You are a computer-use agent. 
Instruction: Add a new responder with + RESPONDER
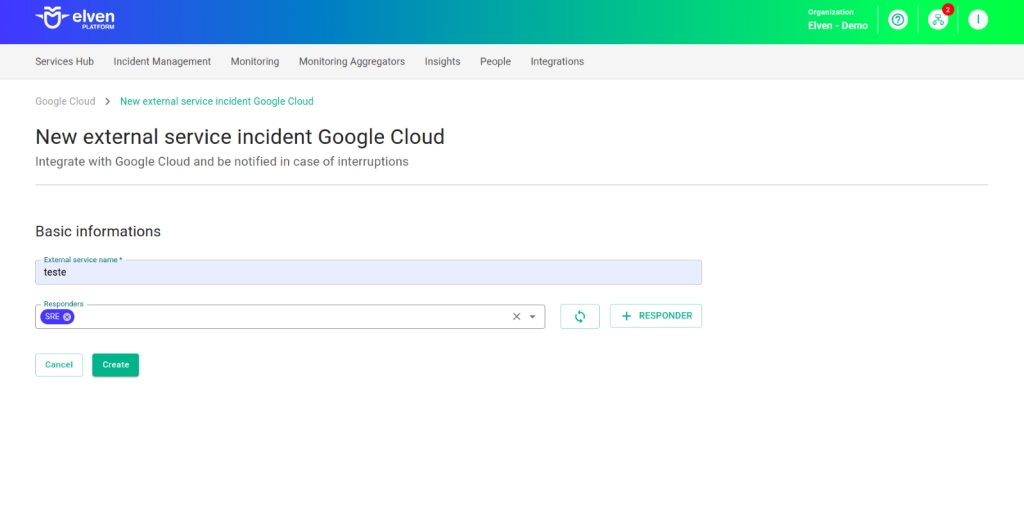coord(656,316)
